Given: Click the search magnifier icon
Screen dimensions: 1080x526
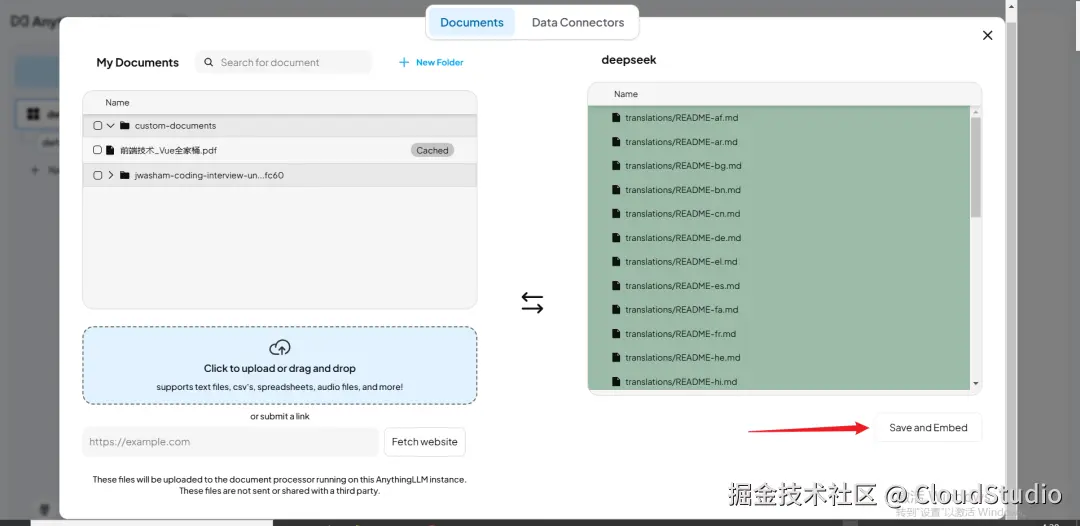Looking at the screenshot, I should click(209, 62).
